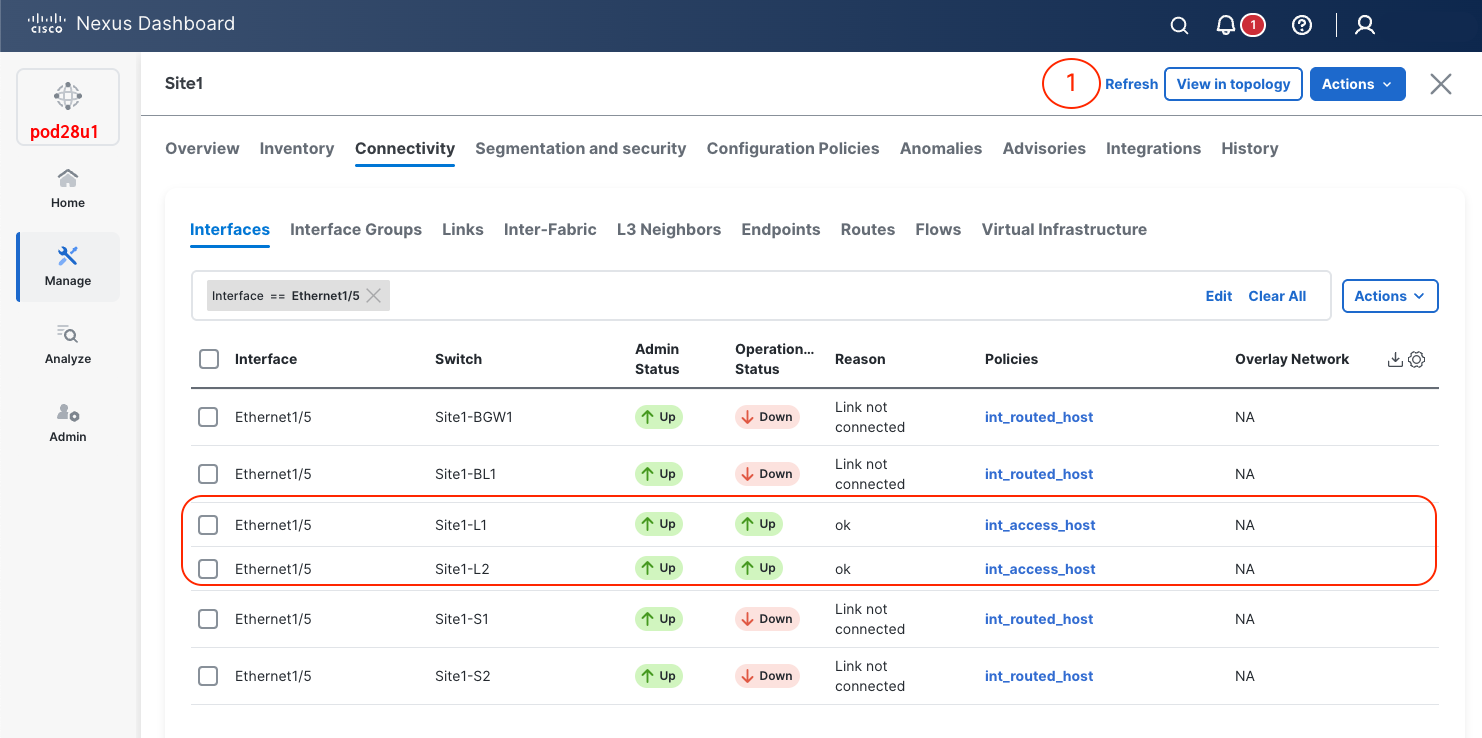Go to Home in the sidebar
This screenshot has height=738, width=1482.
click(x=68, y=188)
